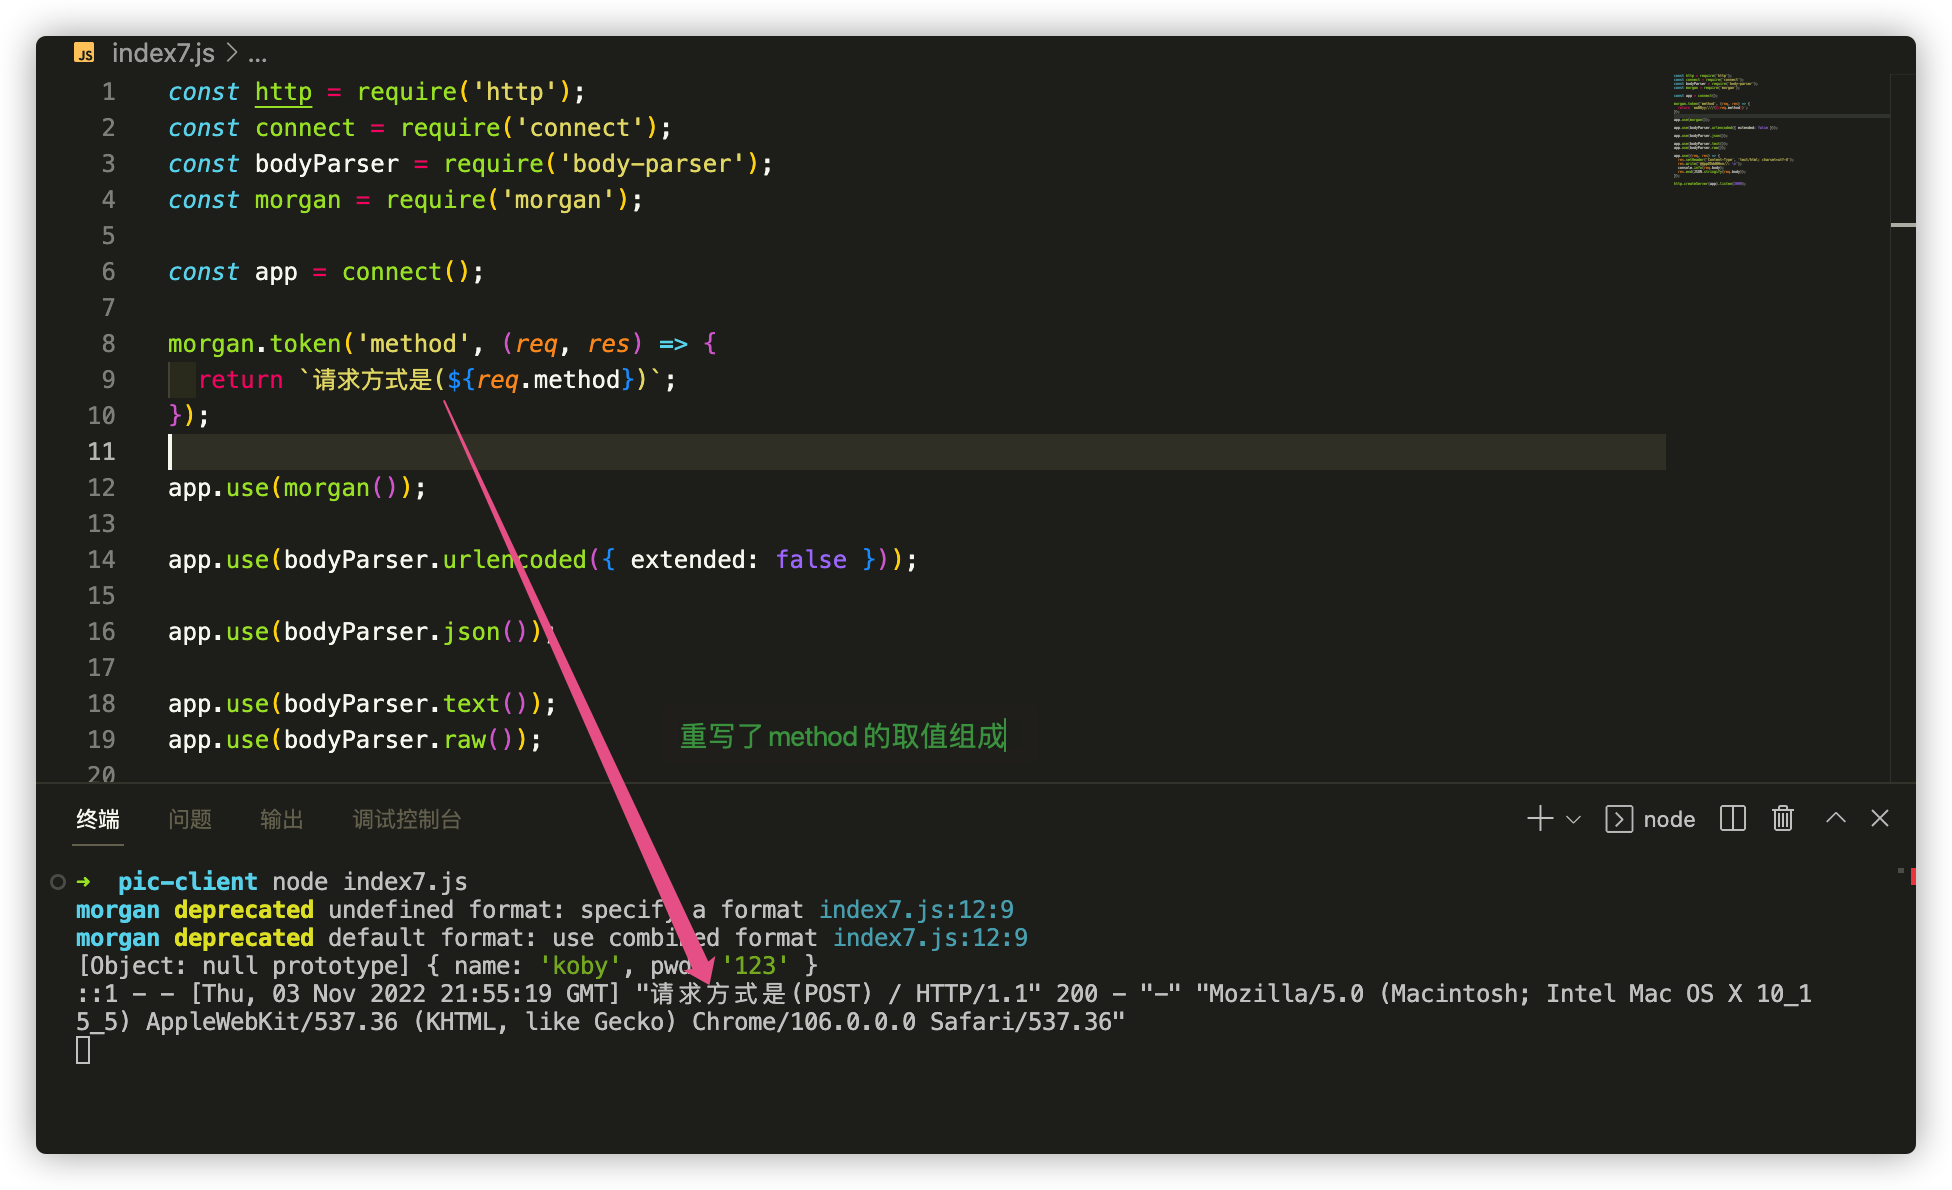
Task: Select the node terminal label
Action: tap(1669, 819)
